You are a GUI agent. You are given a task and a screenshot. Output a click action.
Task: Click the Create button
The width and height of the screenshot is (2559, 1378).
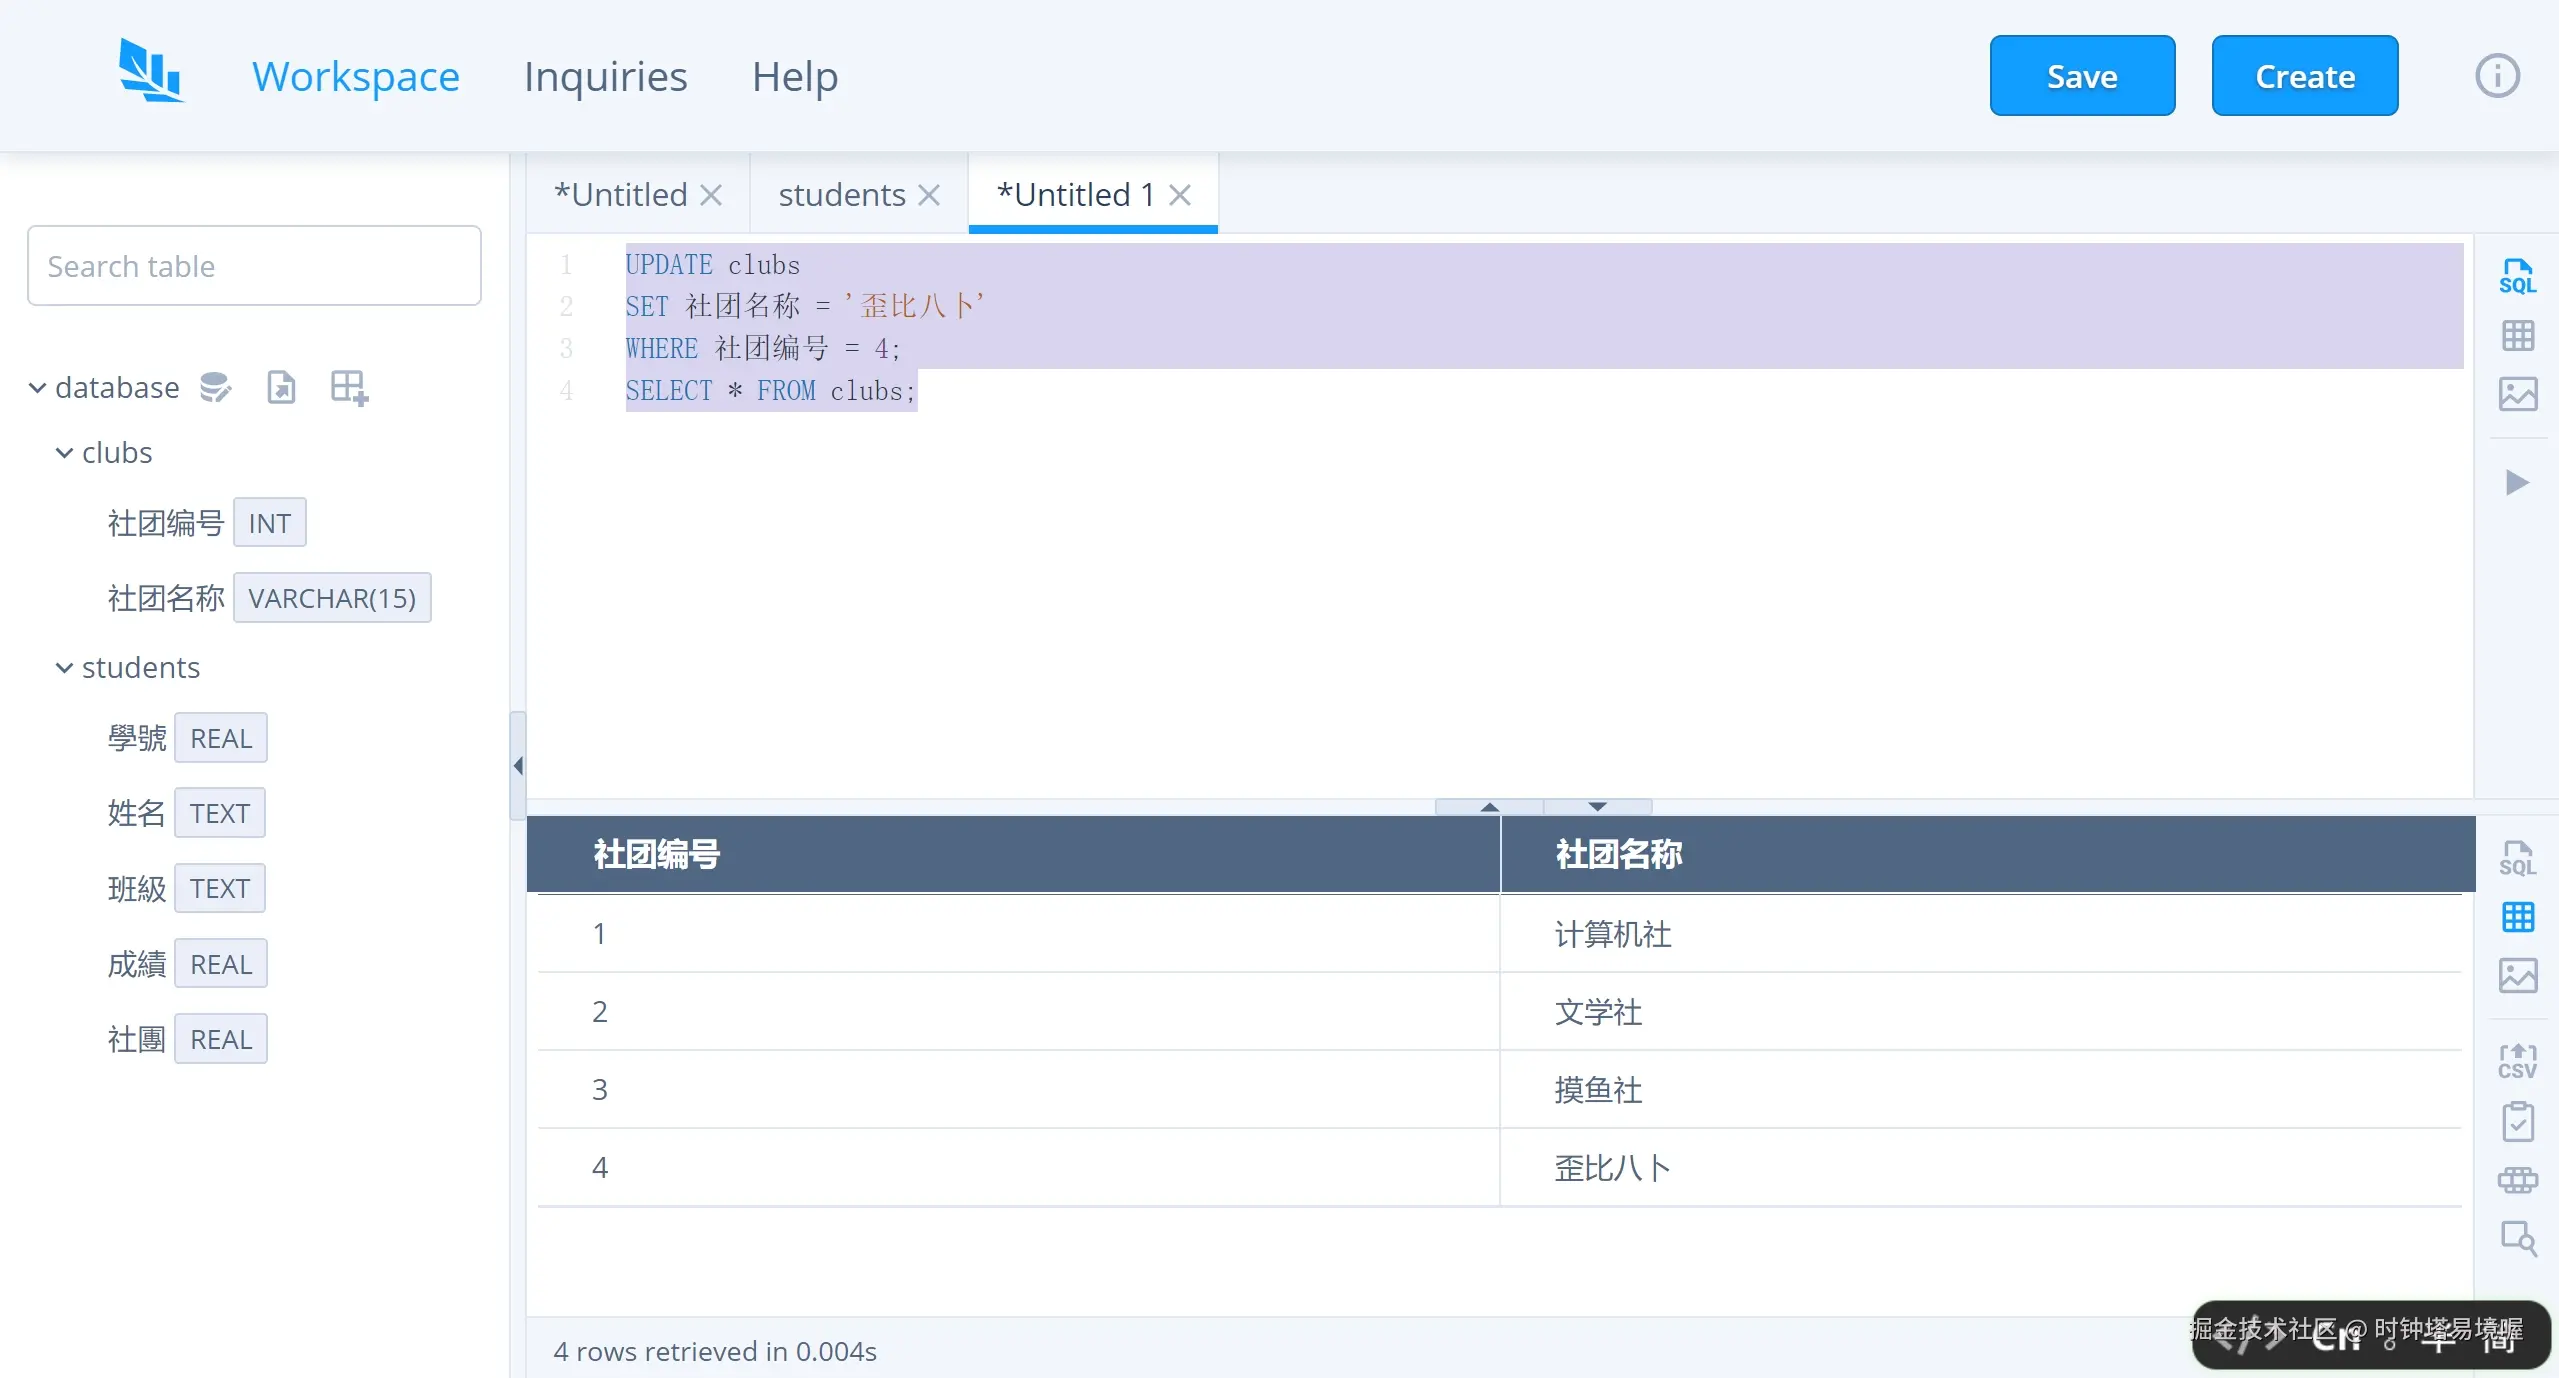click(2304, 75)
